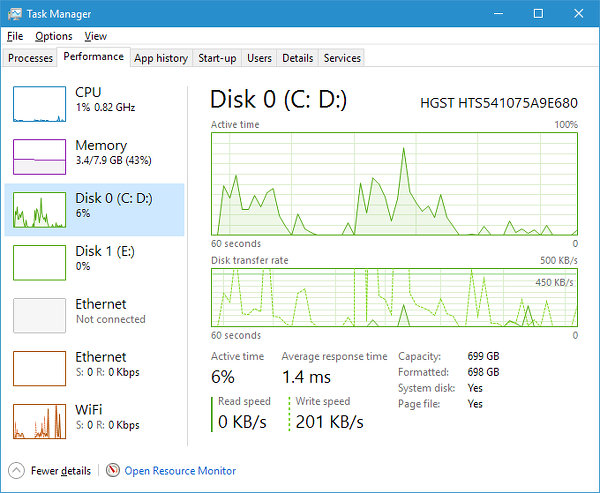This screenshot has width=600, height=493.
Task: Open the Options menu
Action: (54, 36)
